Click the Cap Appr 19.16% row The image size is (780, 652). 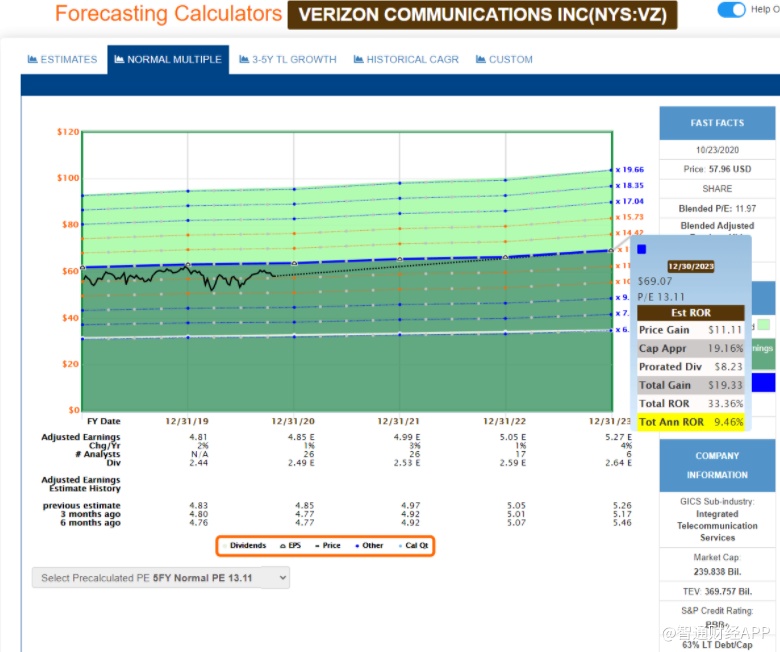(x=691, y=349)
